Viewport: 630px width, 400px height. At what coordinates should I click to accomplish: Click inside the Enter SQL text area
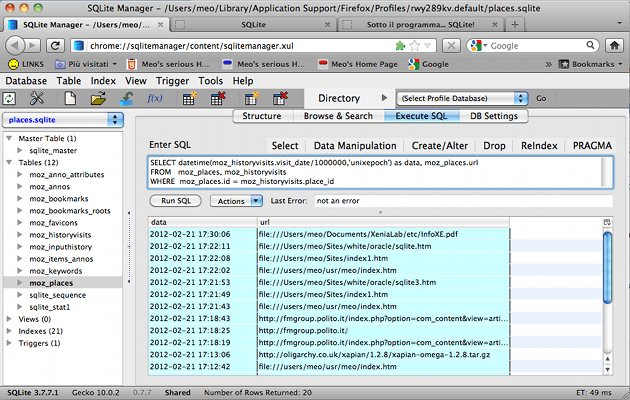(x=380, y=172)
